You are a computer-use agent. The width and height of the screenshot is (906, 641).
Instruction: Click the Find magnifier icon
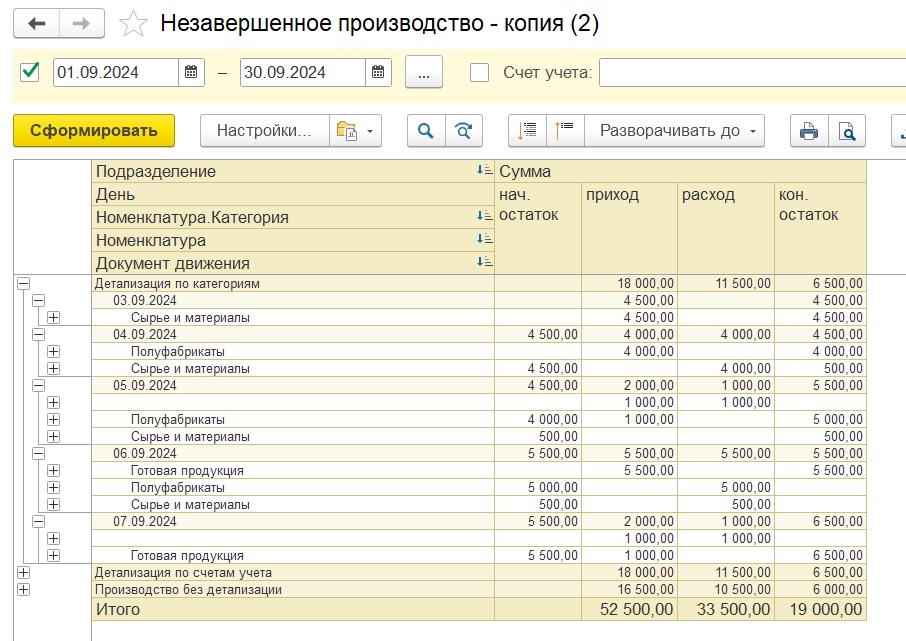point(426,131)
